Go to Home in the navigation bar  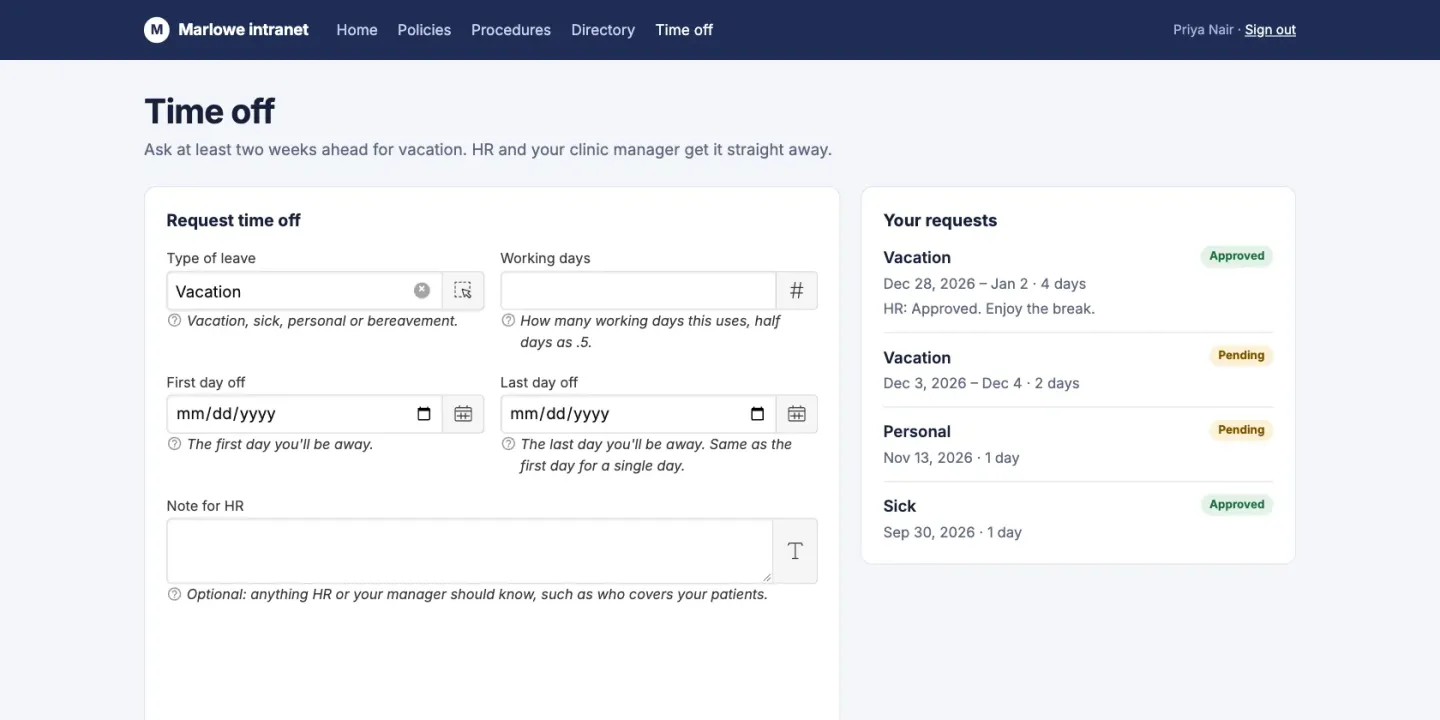tap(357, 30)
